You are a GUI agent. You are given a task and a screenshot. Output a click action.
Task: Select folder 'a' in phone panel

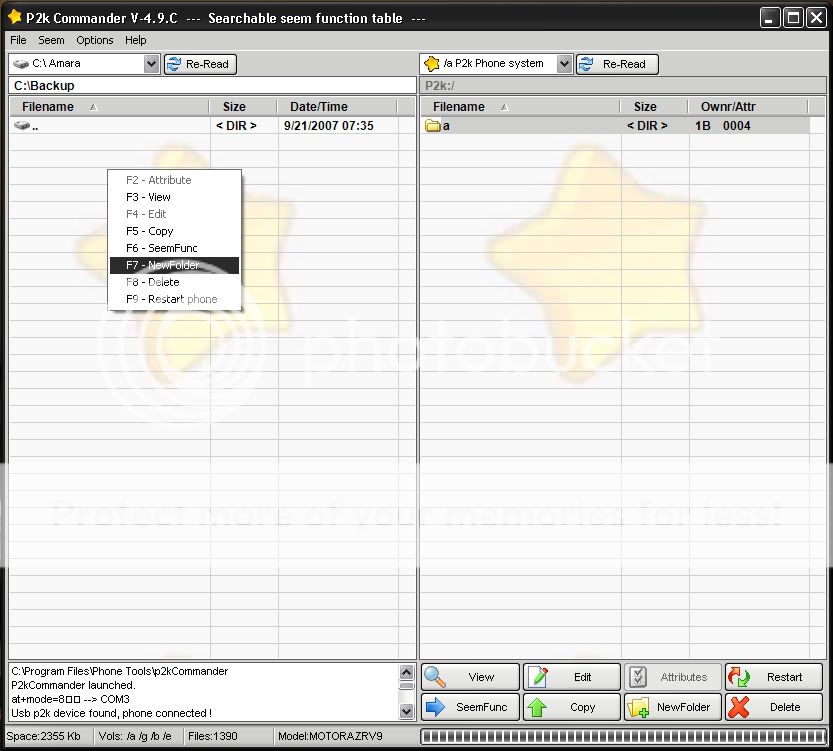(445, 126)
